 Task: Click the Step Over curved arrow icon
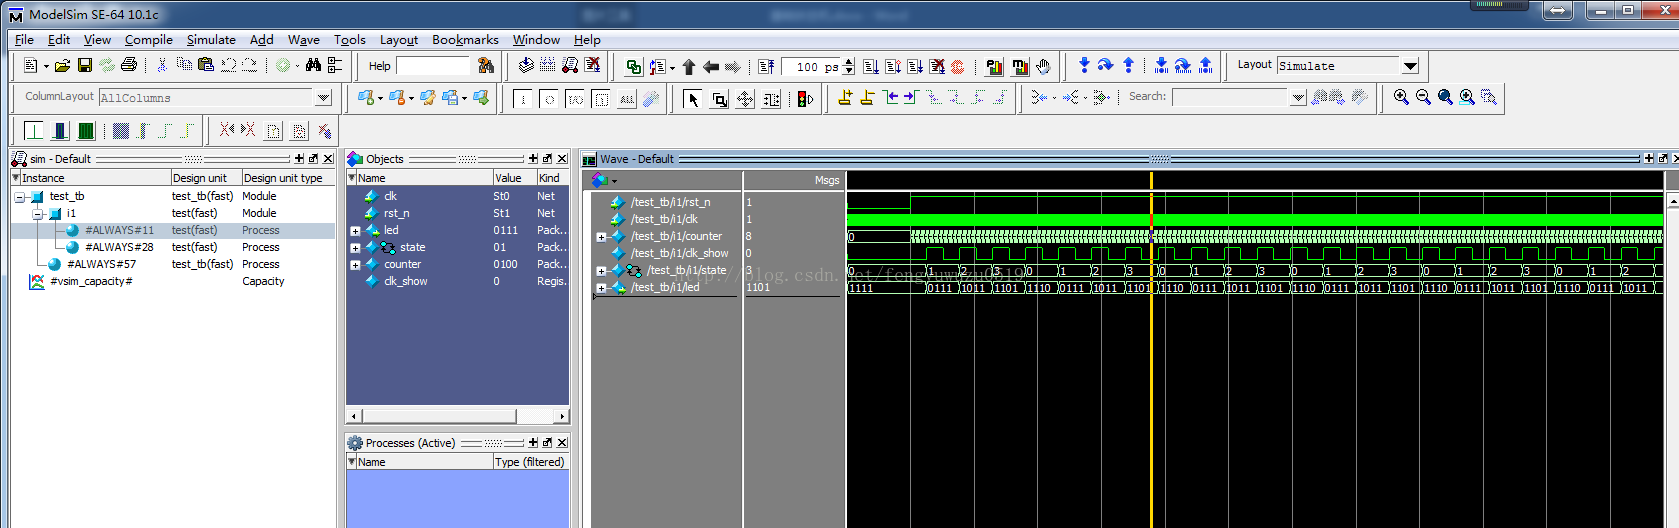[1106, 66]
